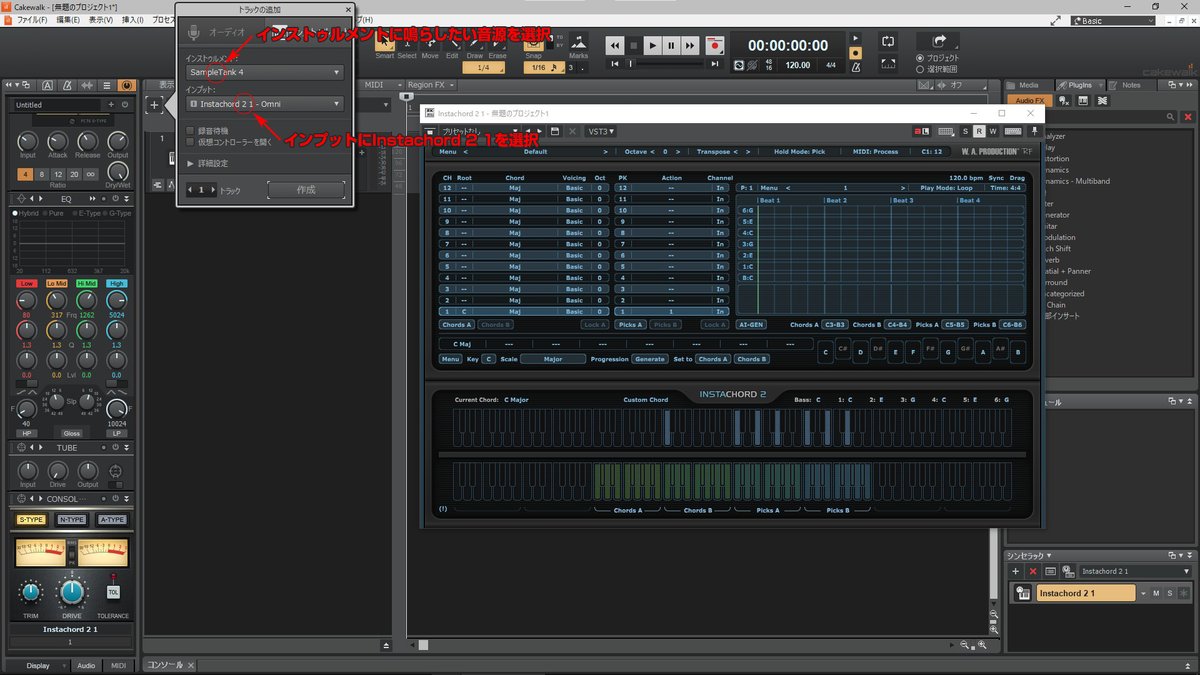Open the 表示 menu
This screenshot has height=675, width=1200.
[x=101, y=20]
